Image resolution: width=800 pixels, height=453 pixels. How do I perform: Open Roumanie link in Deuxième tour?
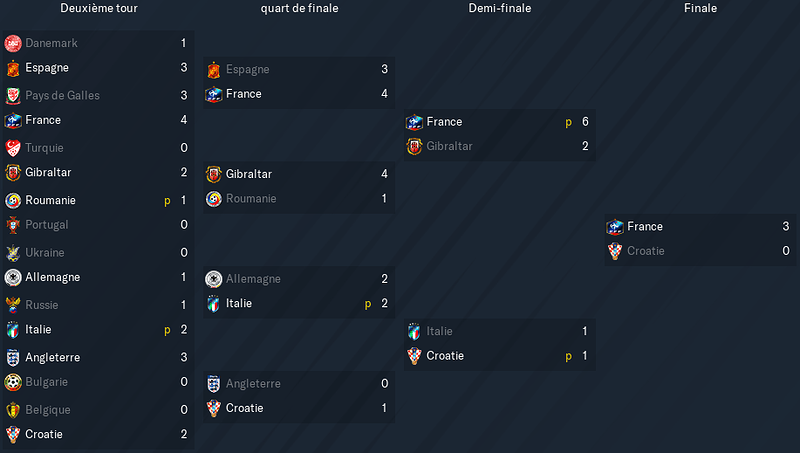pyautogui.click(x=51, y=200)
